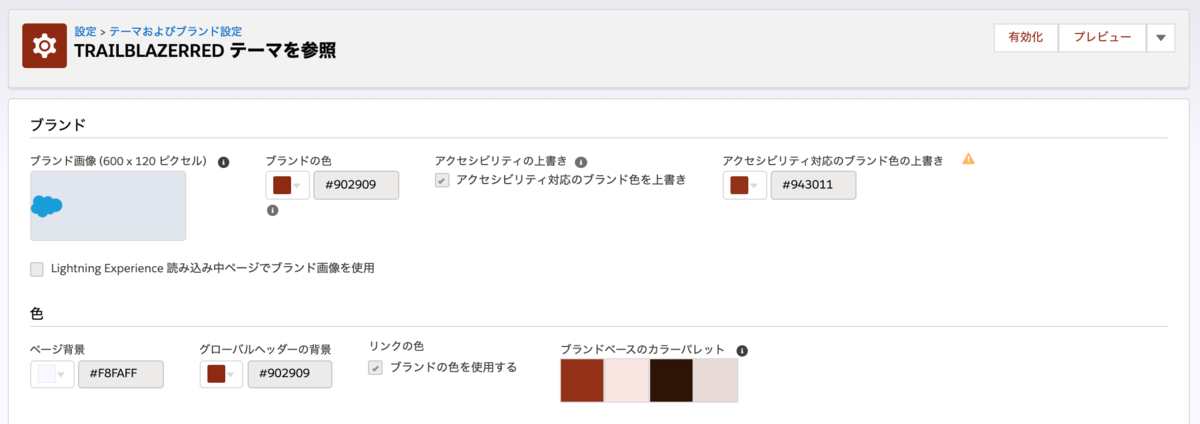Open ページ背景 color picker dropdown

pos(52,374)
